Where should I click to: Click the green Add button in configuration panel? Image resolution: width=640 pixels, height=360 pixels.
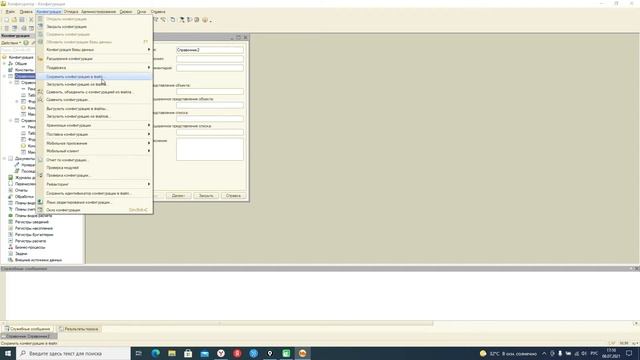click(x=26, y=42)
